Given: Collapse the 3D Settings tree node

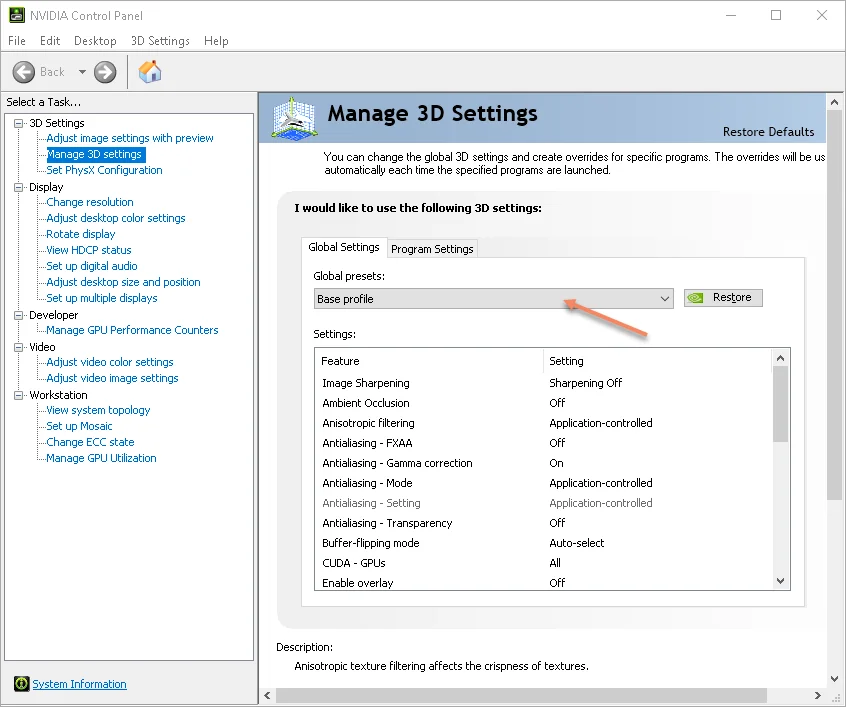Looking at the screenshot, I should coord(18,123).
